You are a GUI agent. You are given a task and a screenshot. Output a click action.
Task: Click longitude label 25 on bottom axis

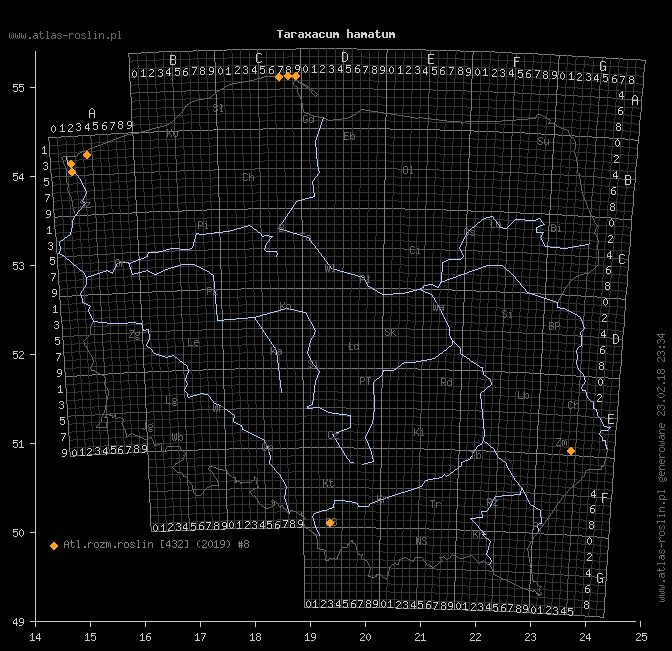[641, 637]
